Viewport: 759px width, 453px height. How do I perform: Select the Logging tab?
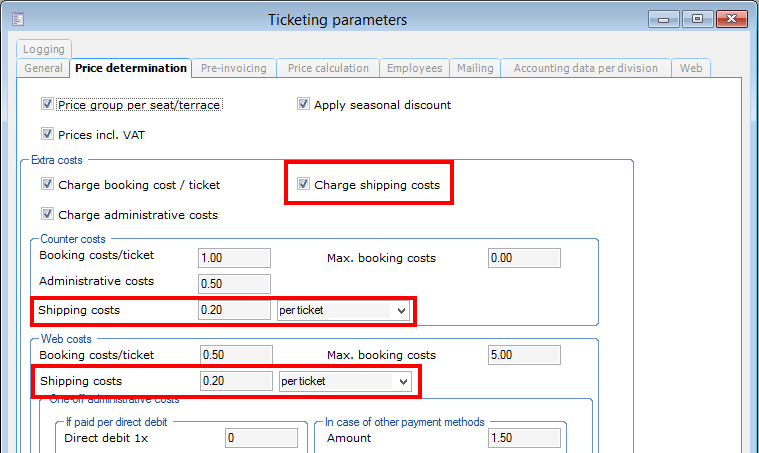pyautogui.click(x=43, y=48)
